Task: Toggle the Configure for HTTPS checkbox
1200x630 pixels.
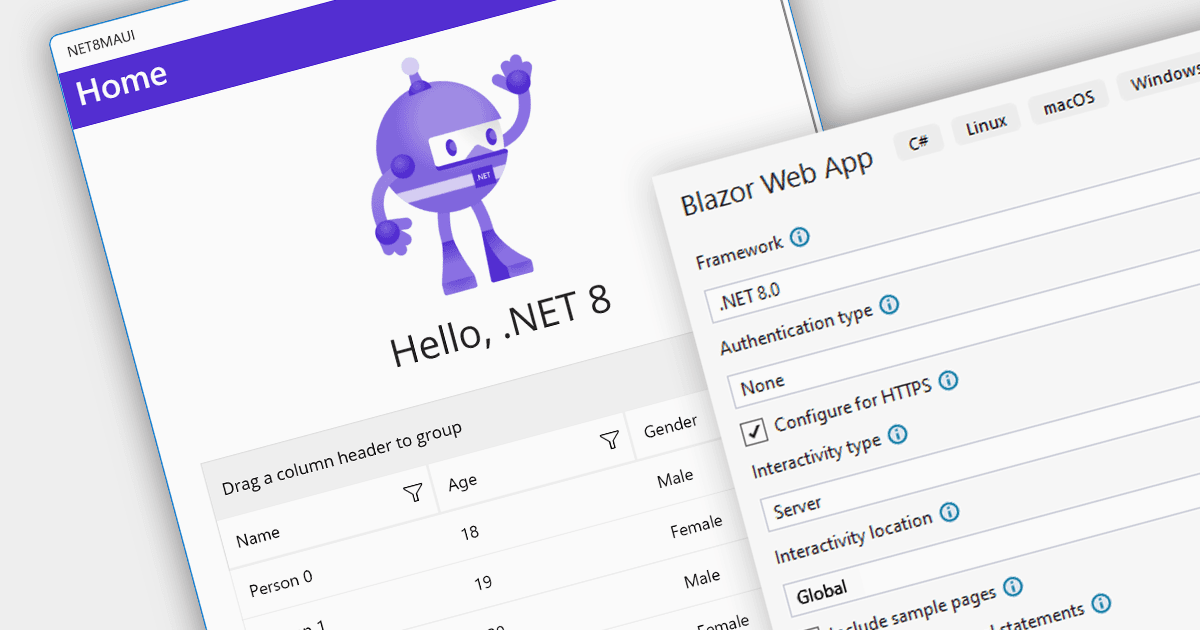Action: [754, 431]
